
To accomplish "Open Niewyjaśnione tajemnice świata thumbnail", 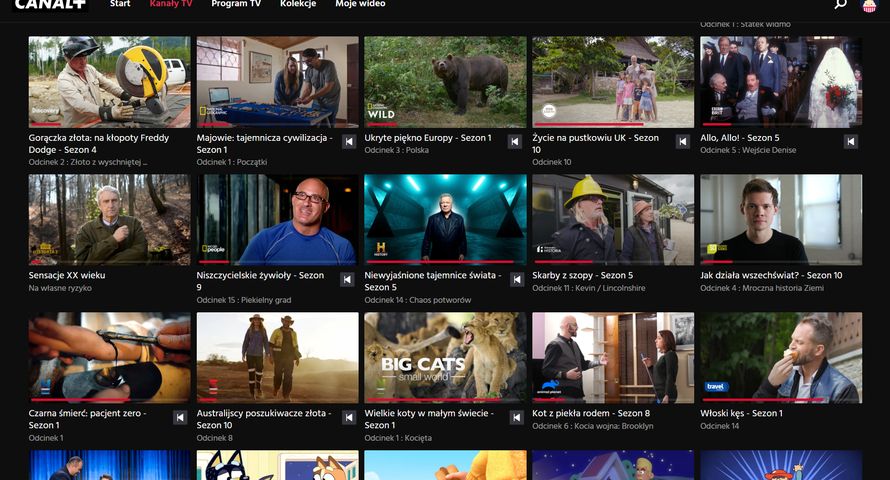I will [446, 220].
